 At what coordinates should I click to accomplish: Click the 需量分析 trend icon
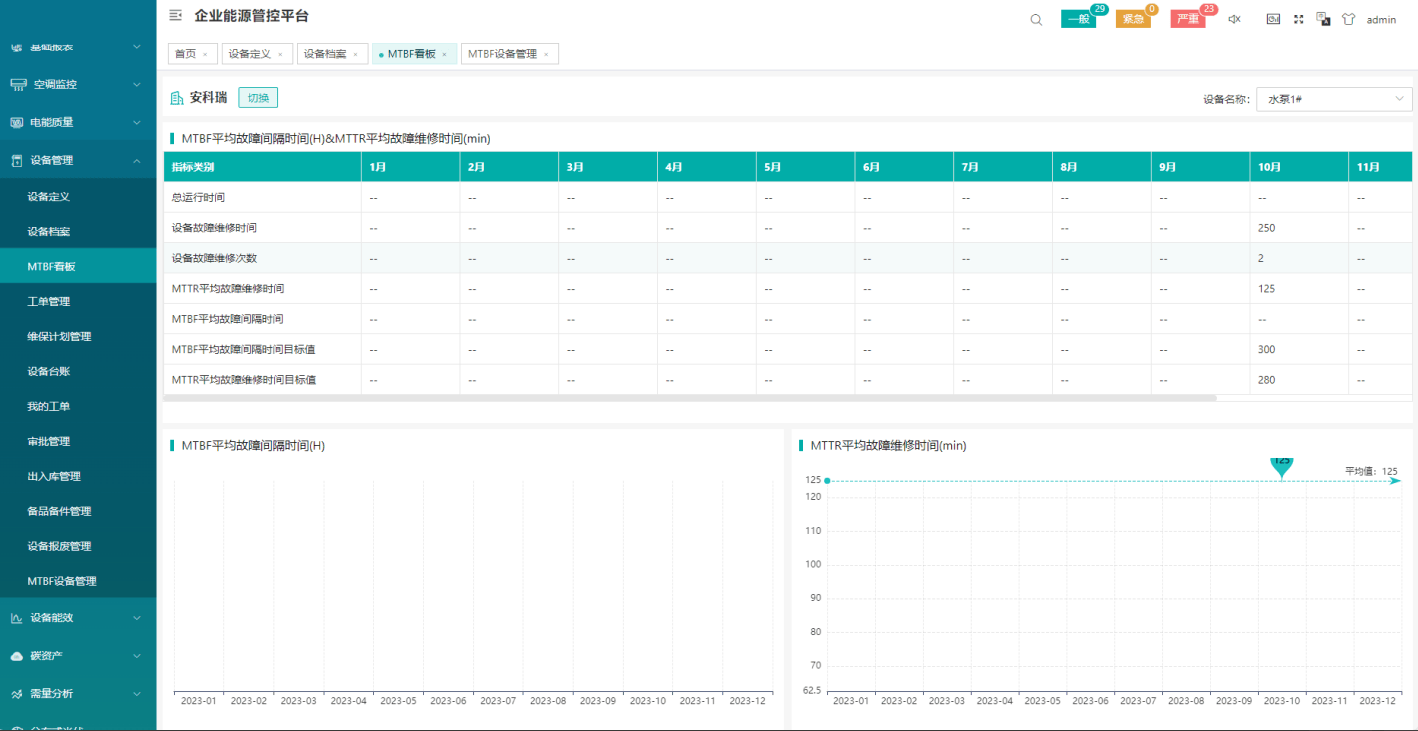click(17, 694)
